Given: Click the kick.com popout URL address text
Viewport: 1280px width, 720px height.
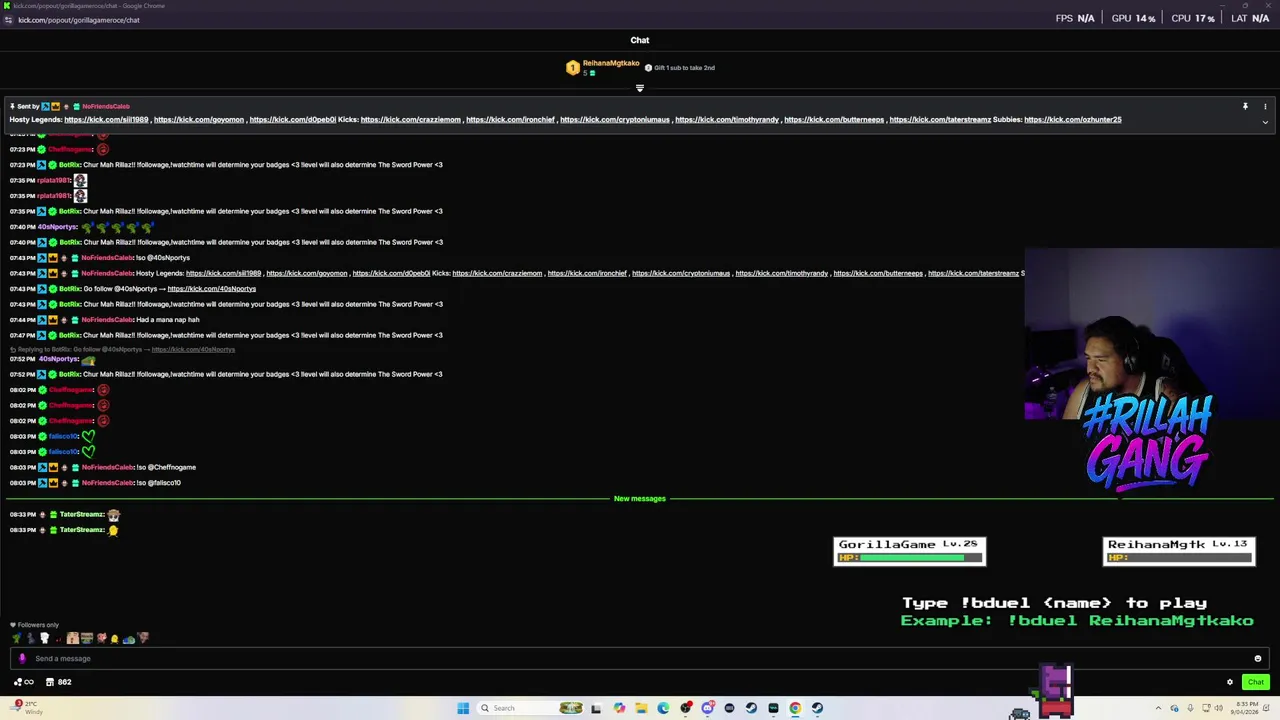Looking at the screenshot, I should [x=78, y=20].
